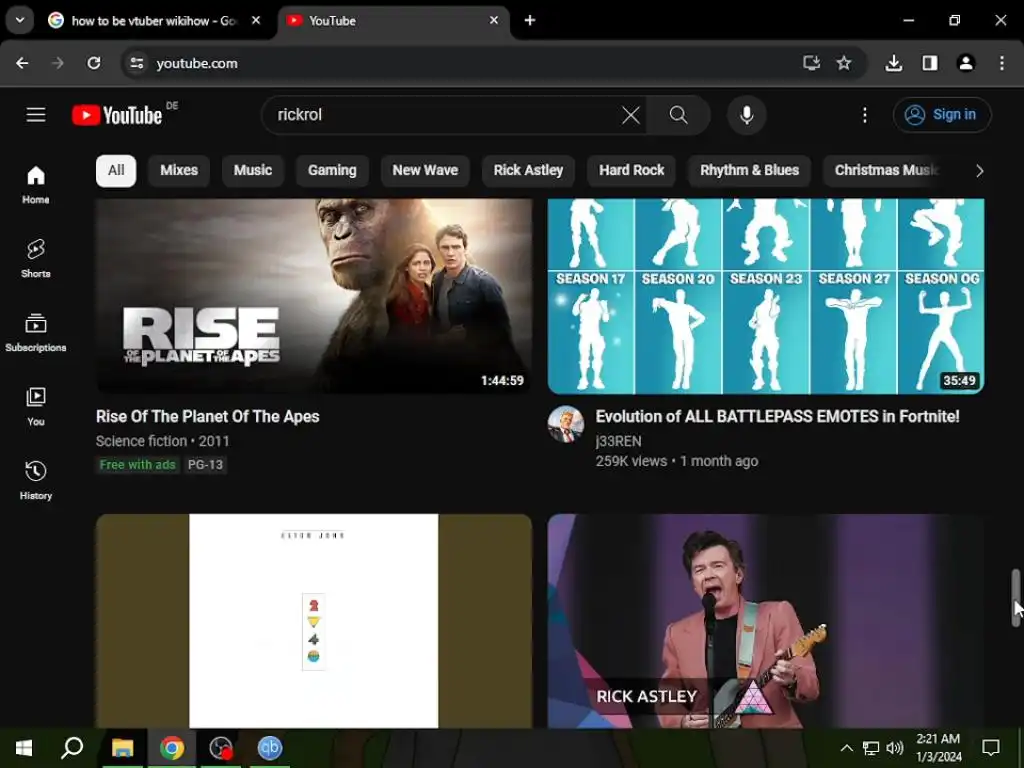
Task: Open Shorts in the sidebar
Action: pos(36,259)
